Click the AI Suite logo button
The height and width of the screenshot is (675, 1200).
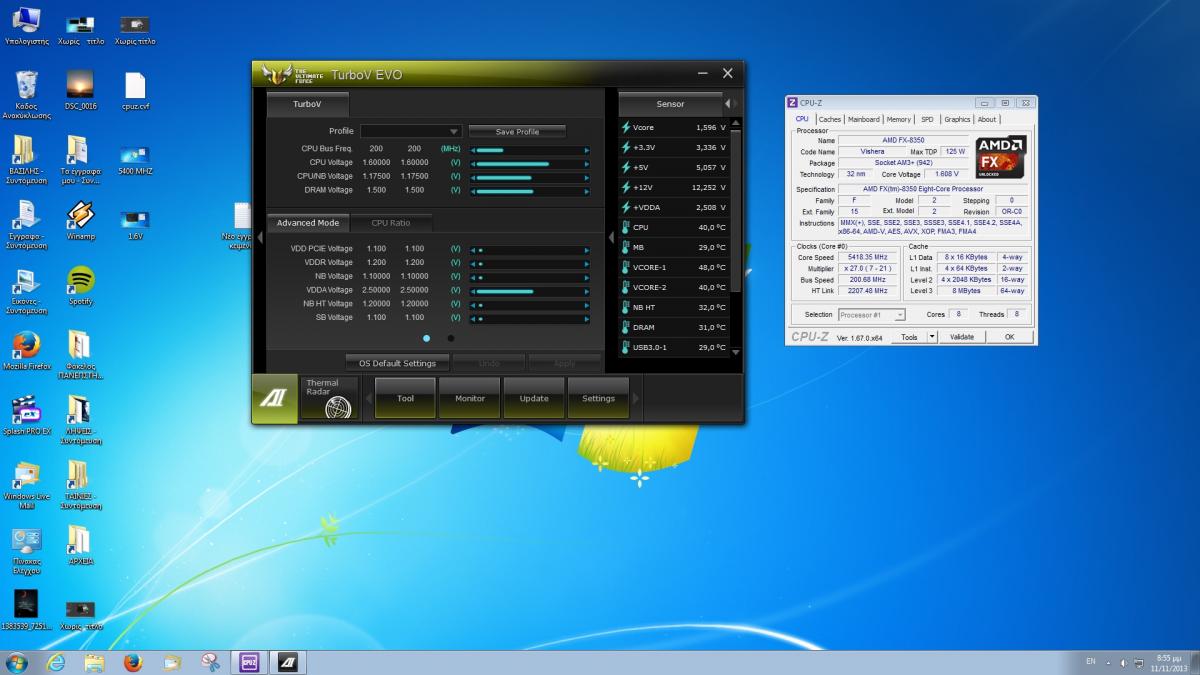[274, 398]
